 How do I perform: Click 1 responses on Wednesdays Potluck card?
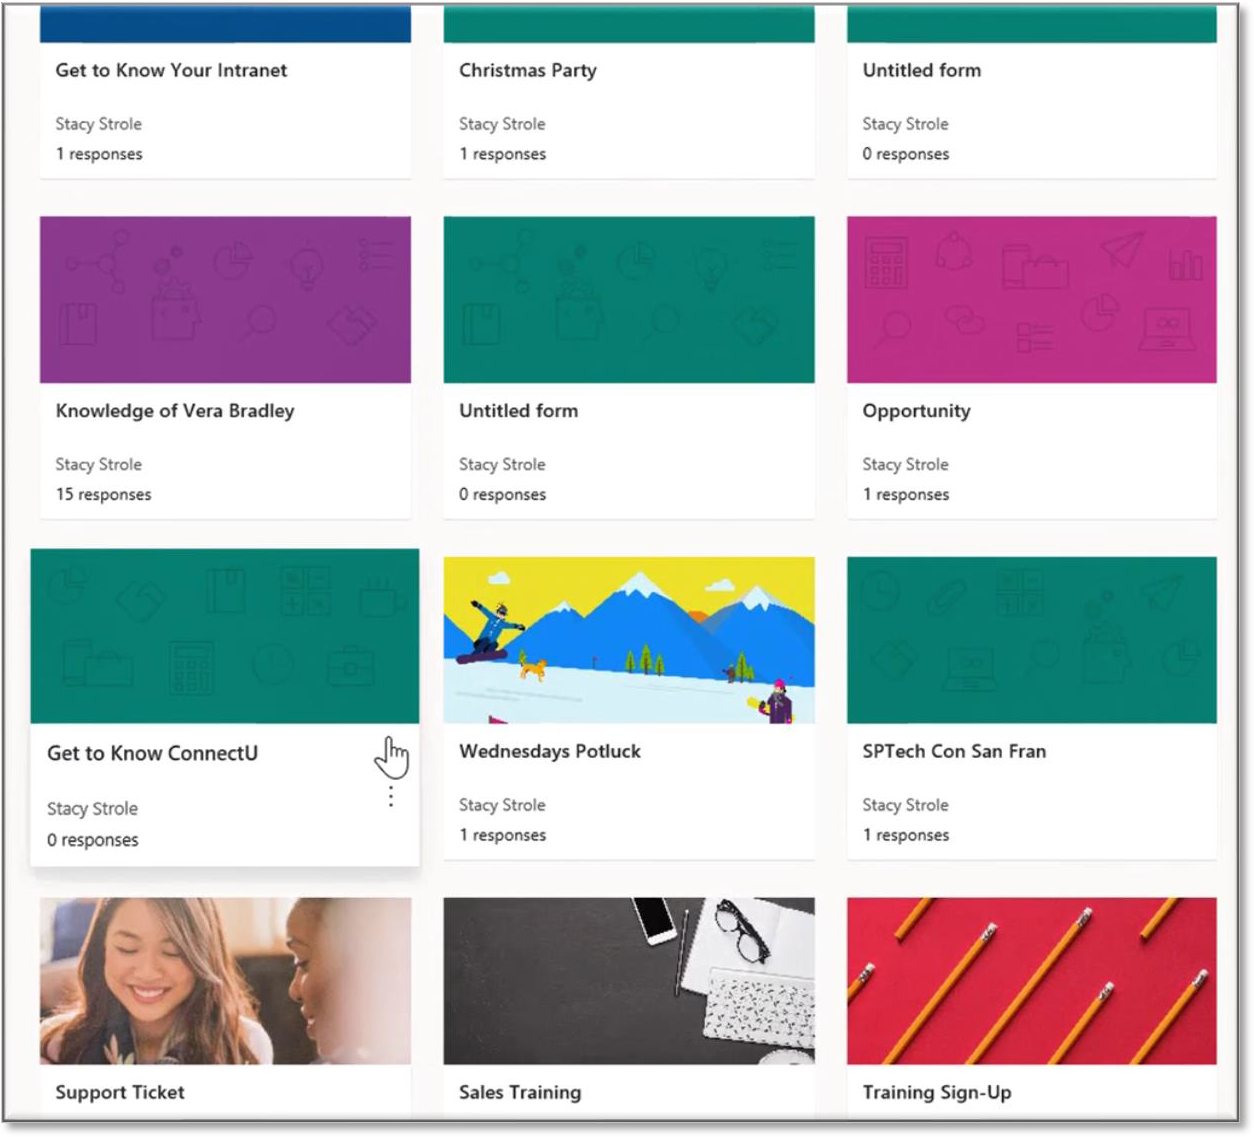tap(502, 835)
